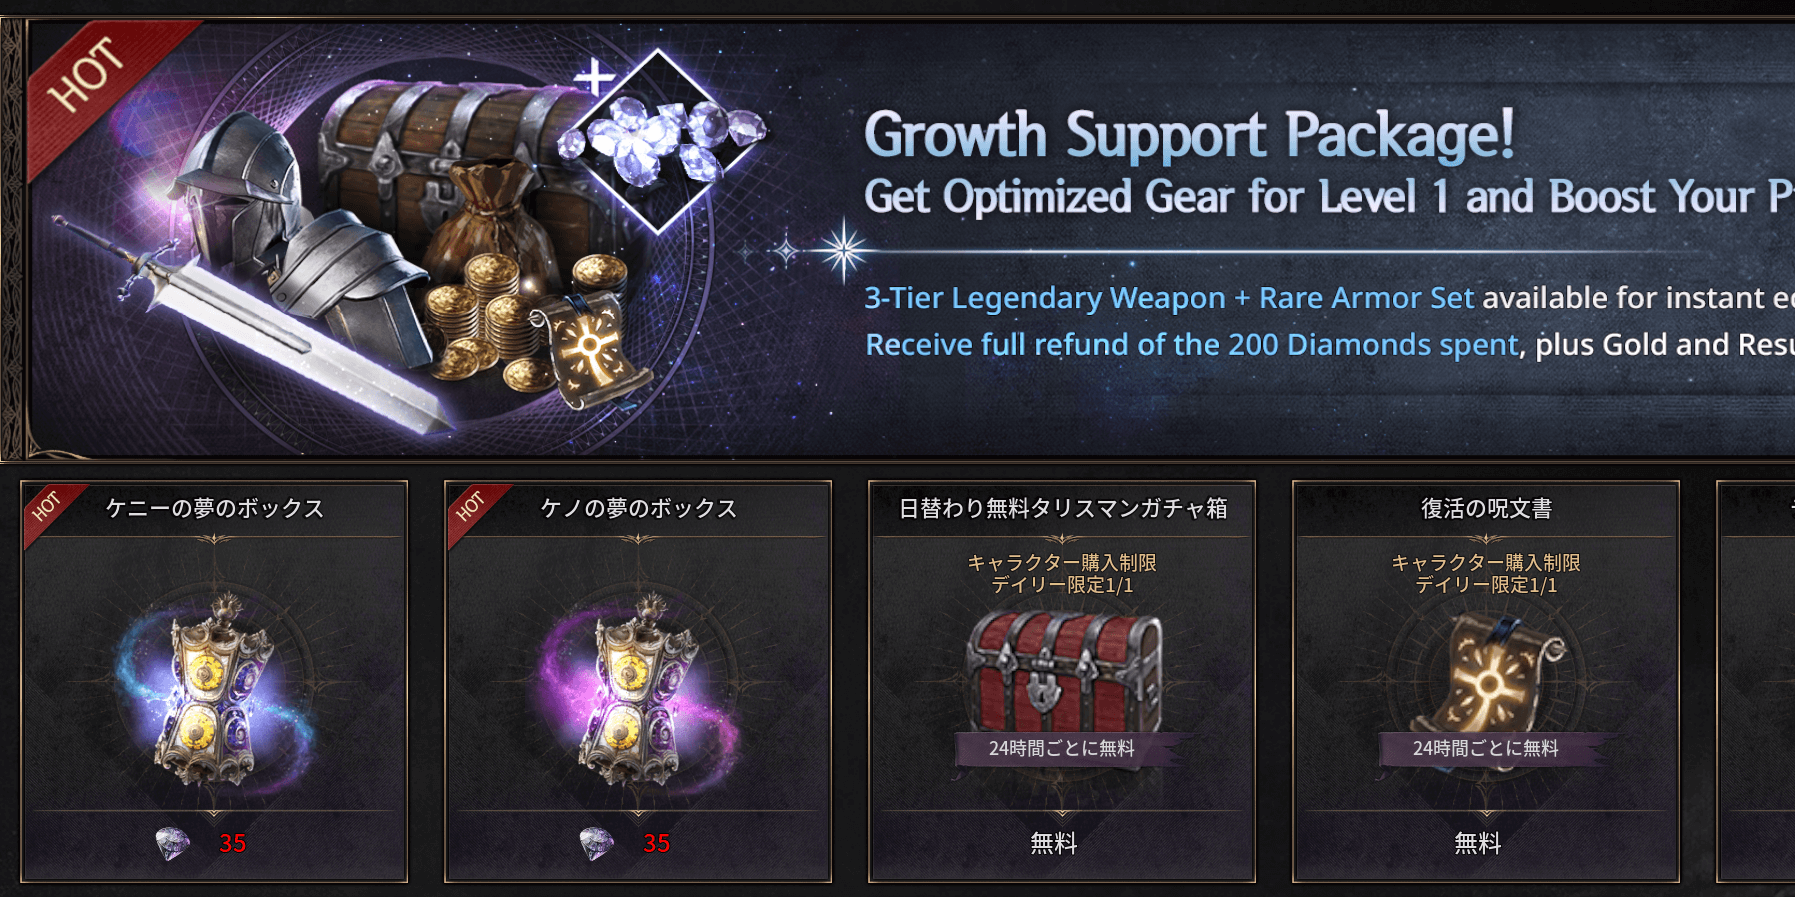
Task: Click the diamonds icon in the banner
Action: point(660,141)
